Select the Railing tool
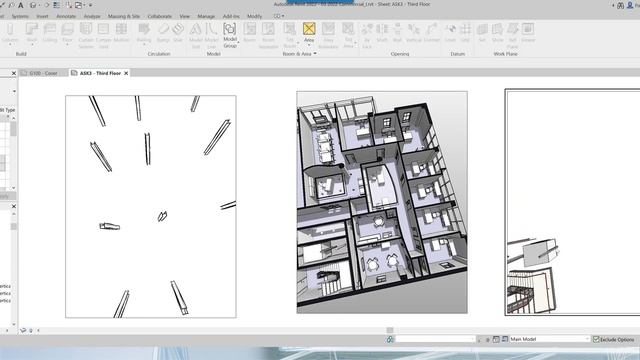 coord(144,33)
